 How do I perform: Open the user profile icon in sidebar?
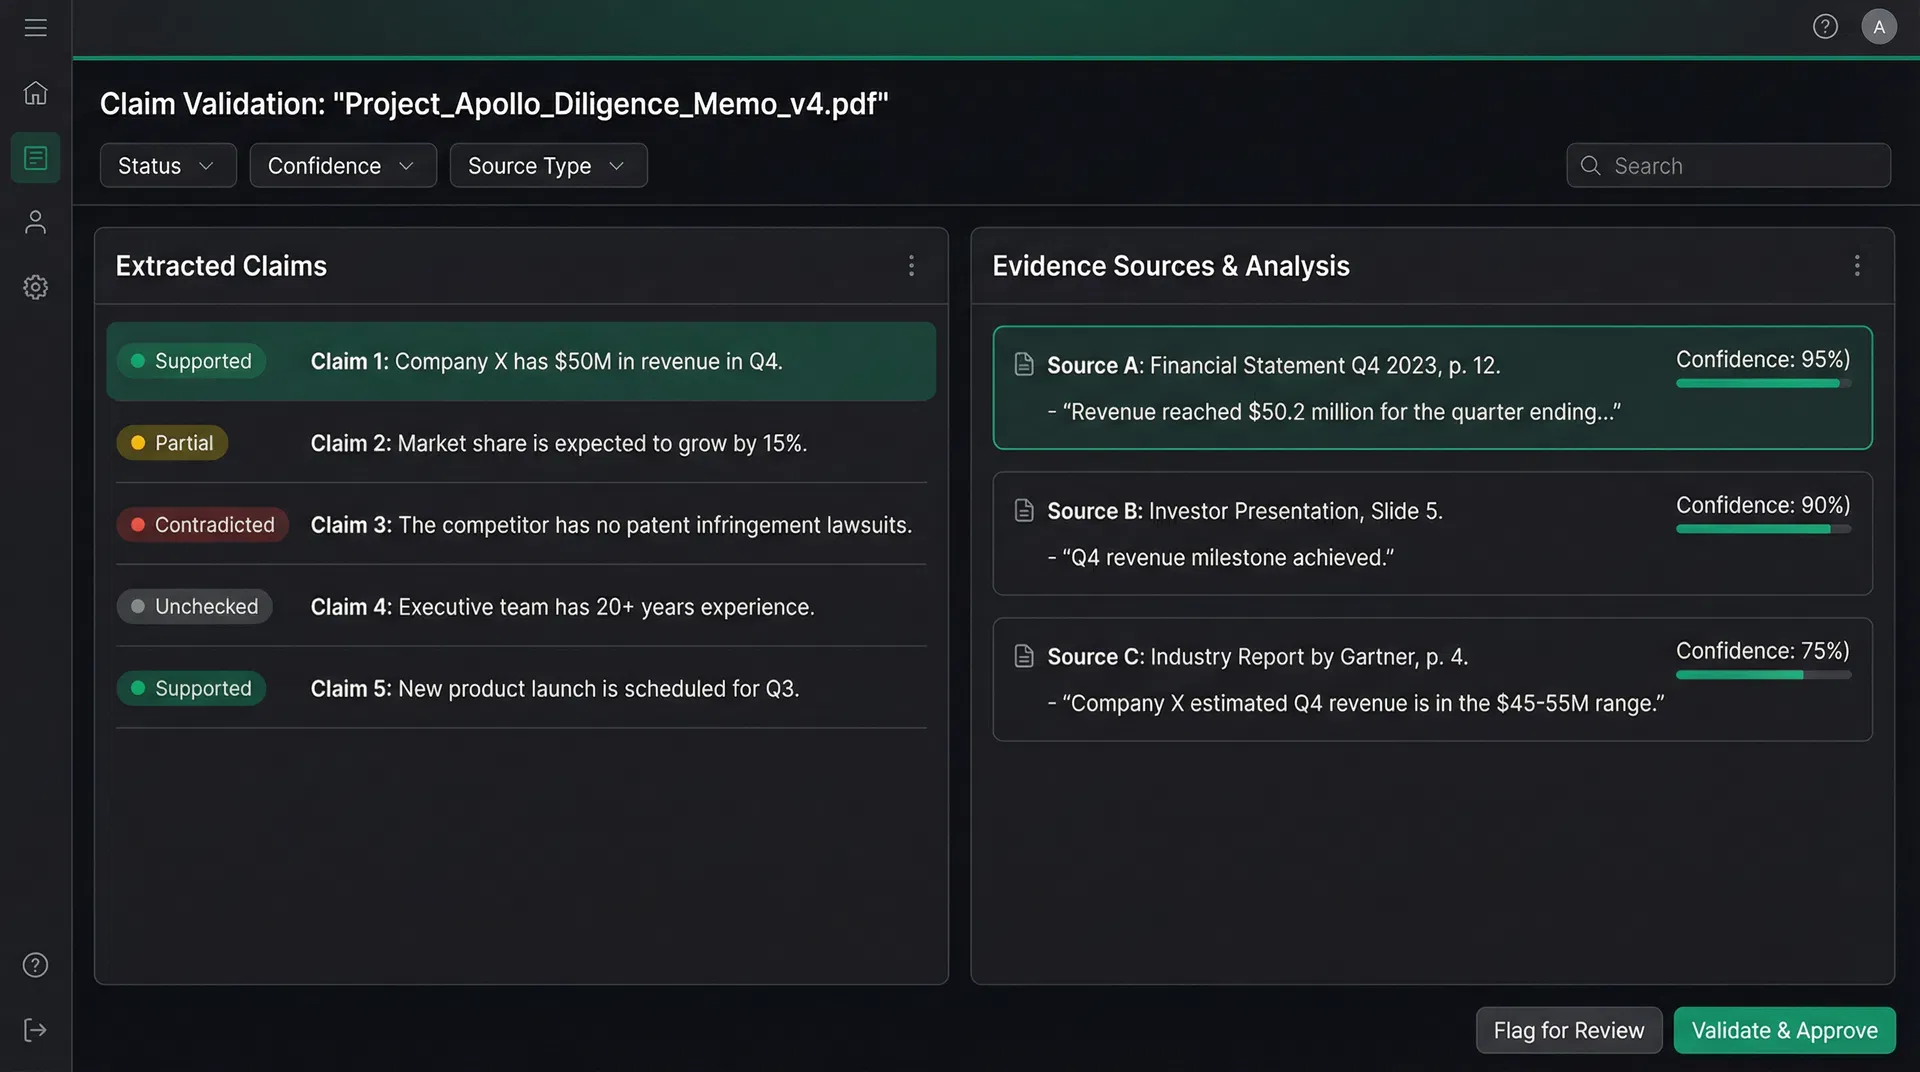35,221
